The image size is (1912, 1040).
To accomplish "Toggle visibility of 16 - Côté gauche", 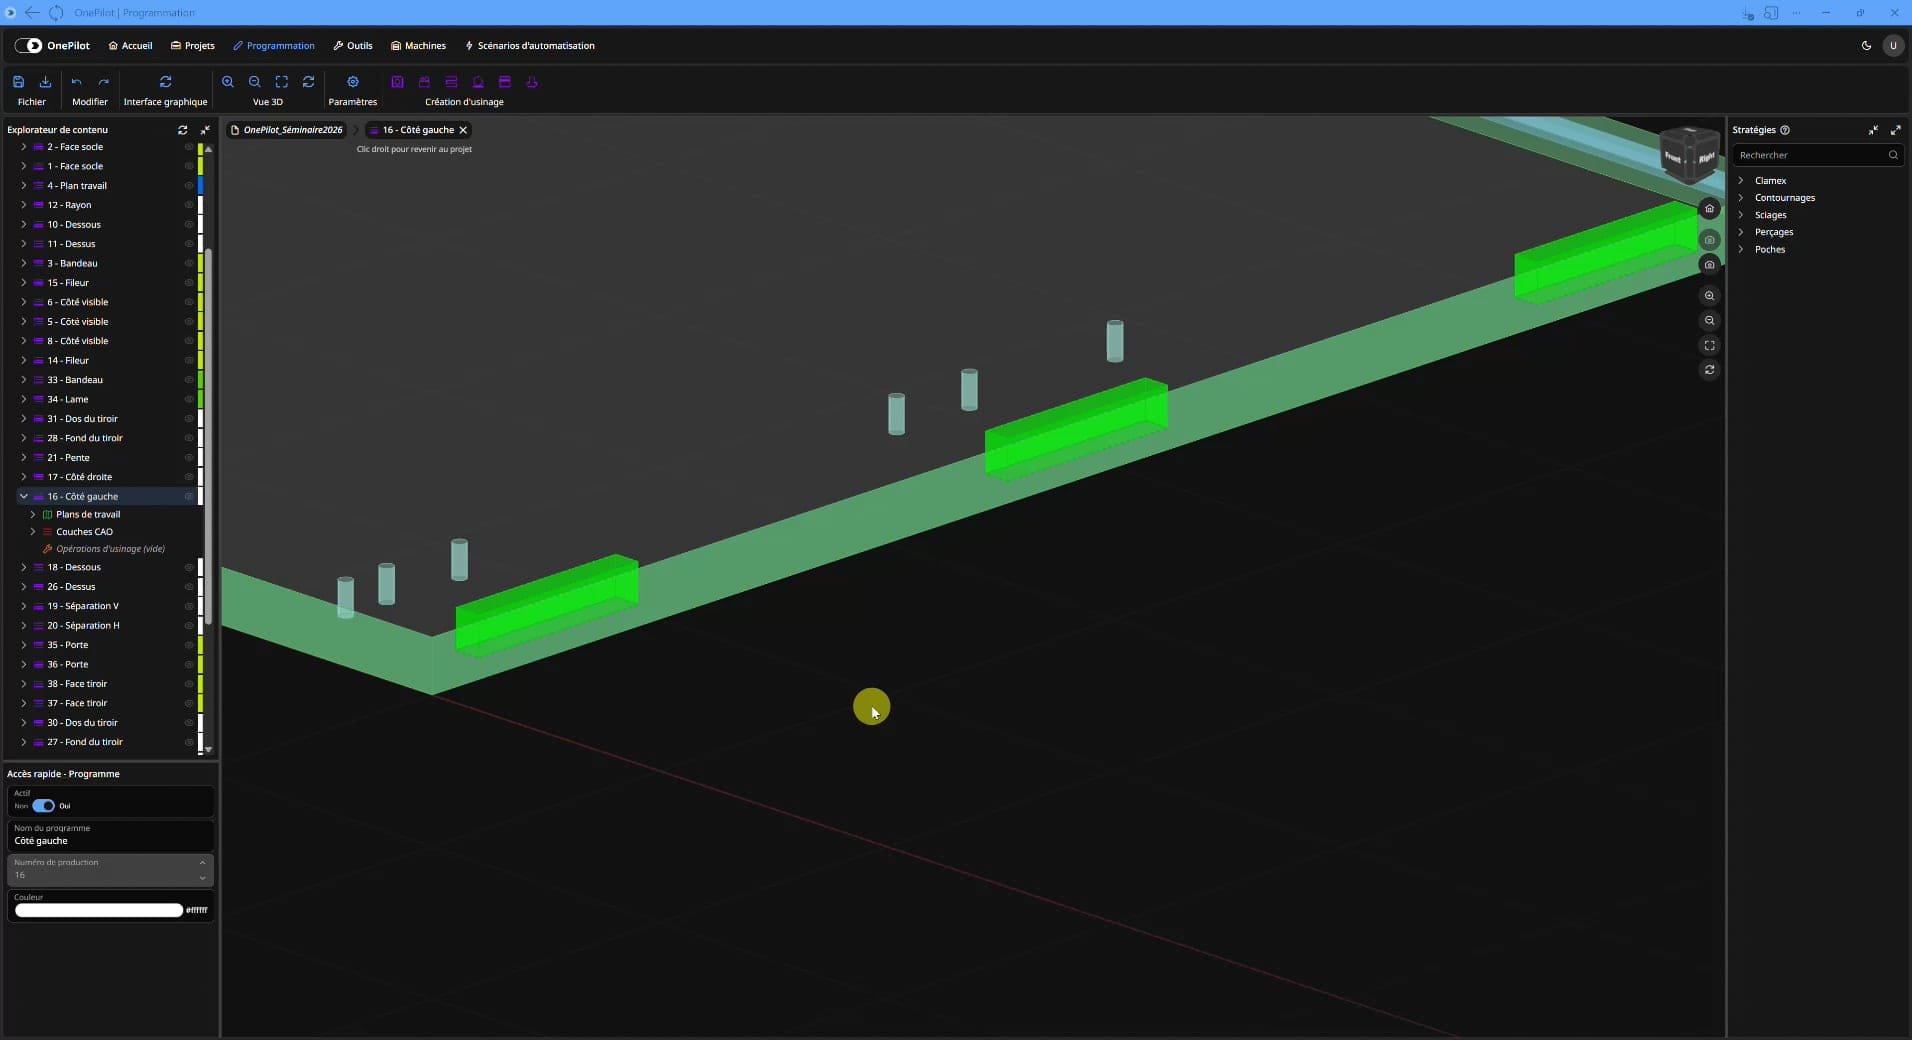I will 189,496.
